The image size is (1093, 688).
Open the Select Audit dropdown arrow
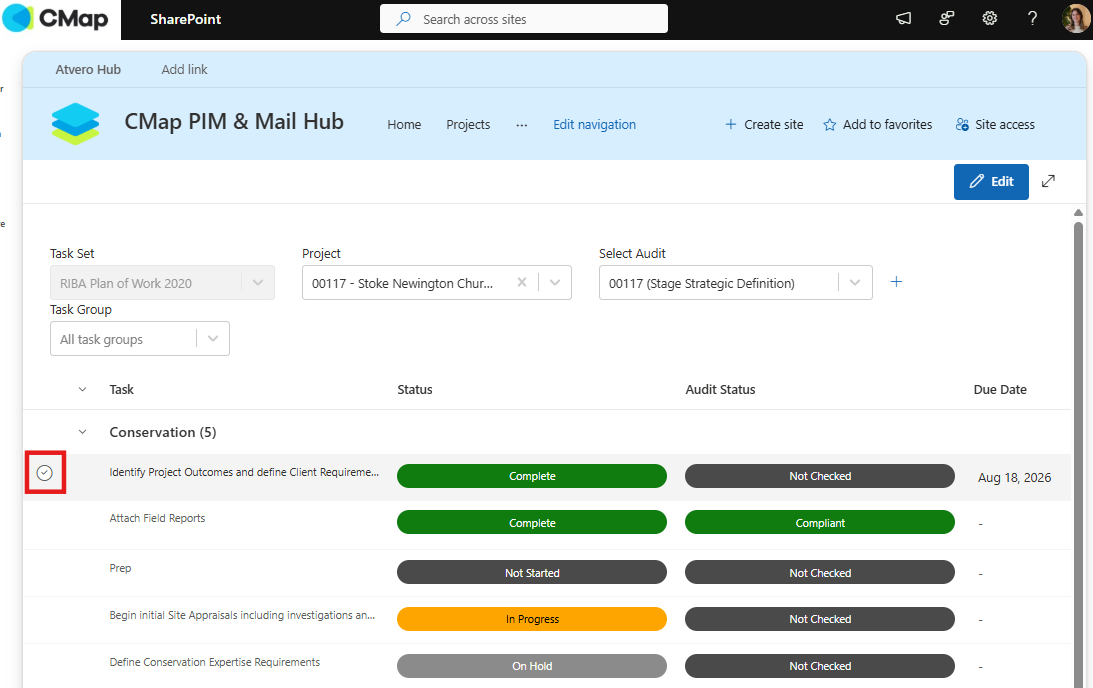point(855,282)
